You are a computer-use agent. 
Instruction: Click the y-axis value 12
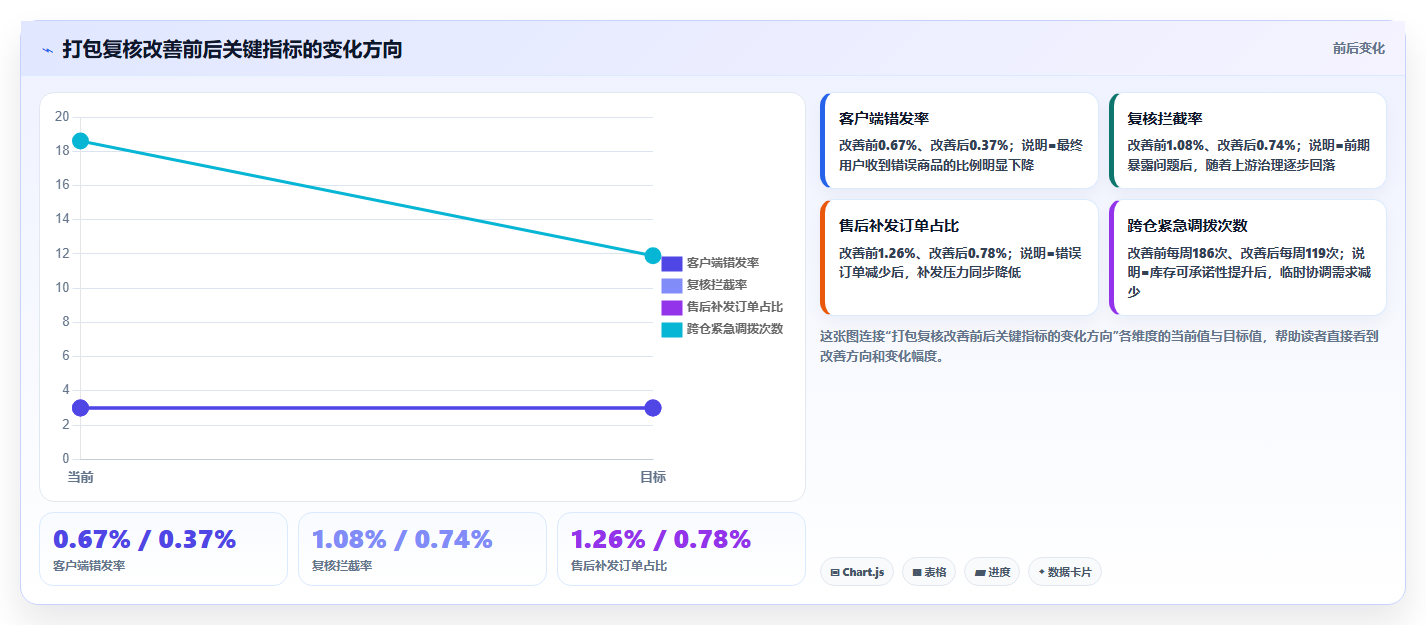pyautogui.click(x=62, y=253)
